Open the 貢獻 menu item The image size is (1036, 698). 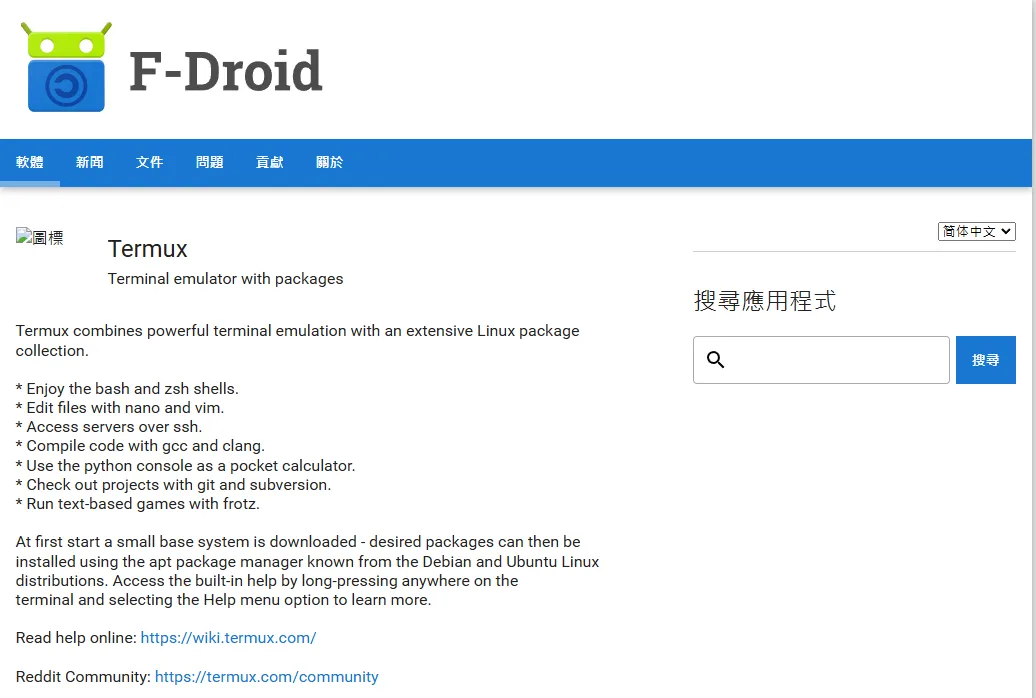coord(270,163)
